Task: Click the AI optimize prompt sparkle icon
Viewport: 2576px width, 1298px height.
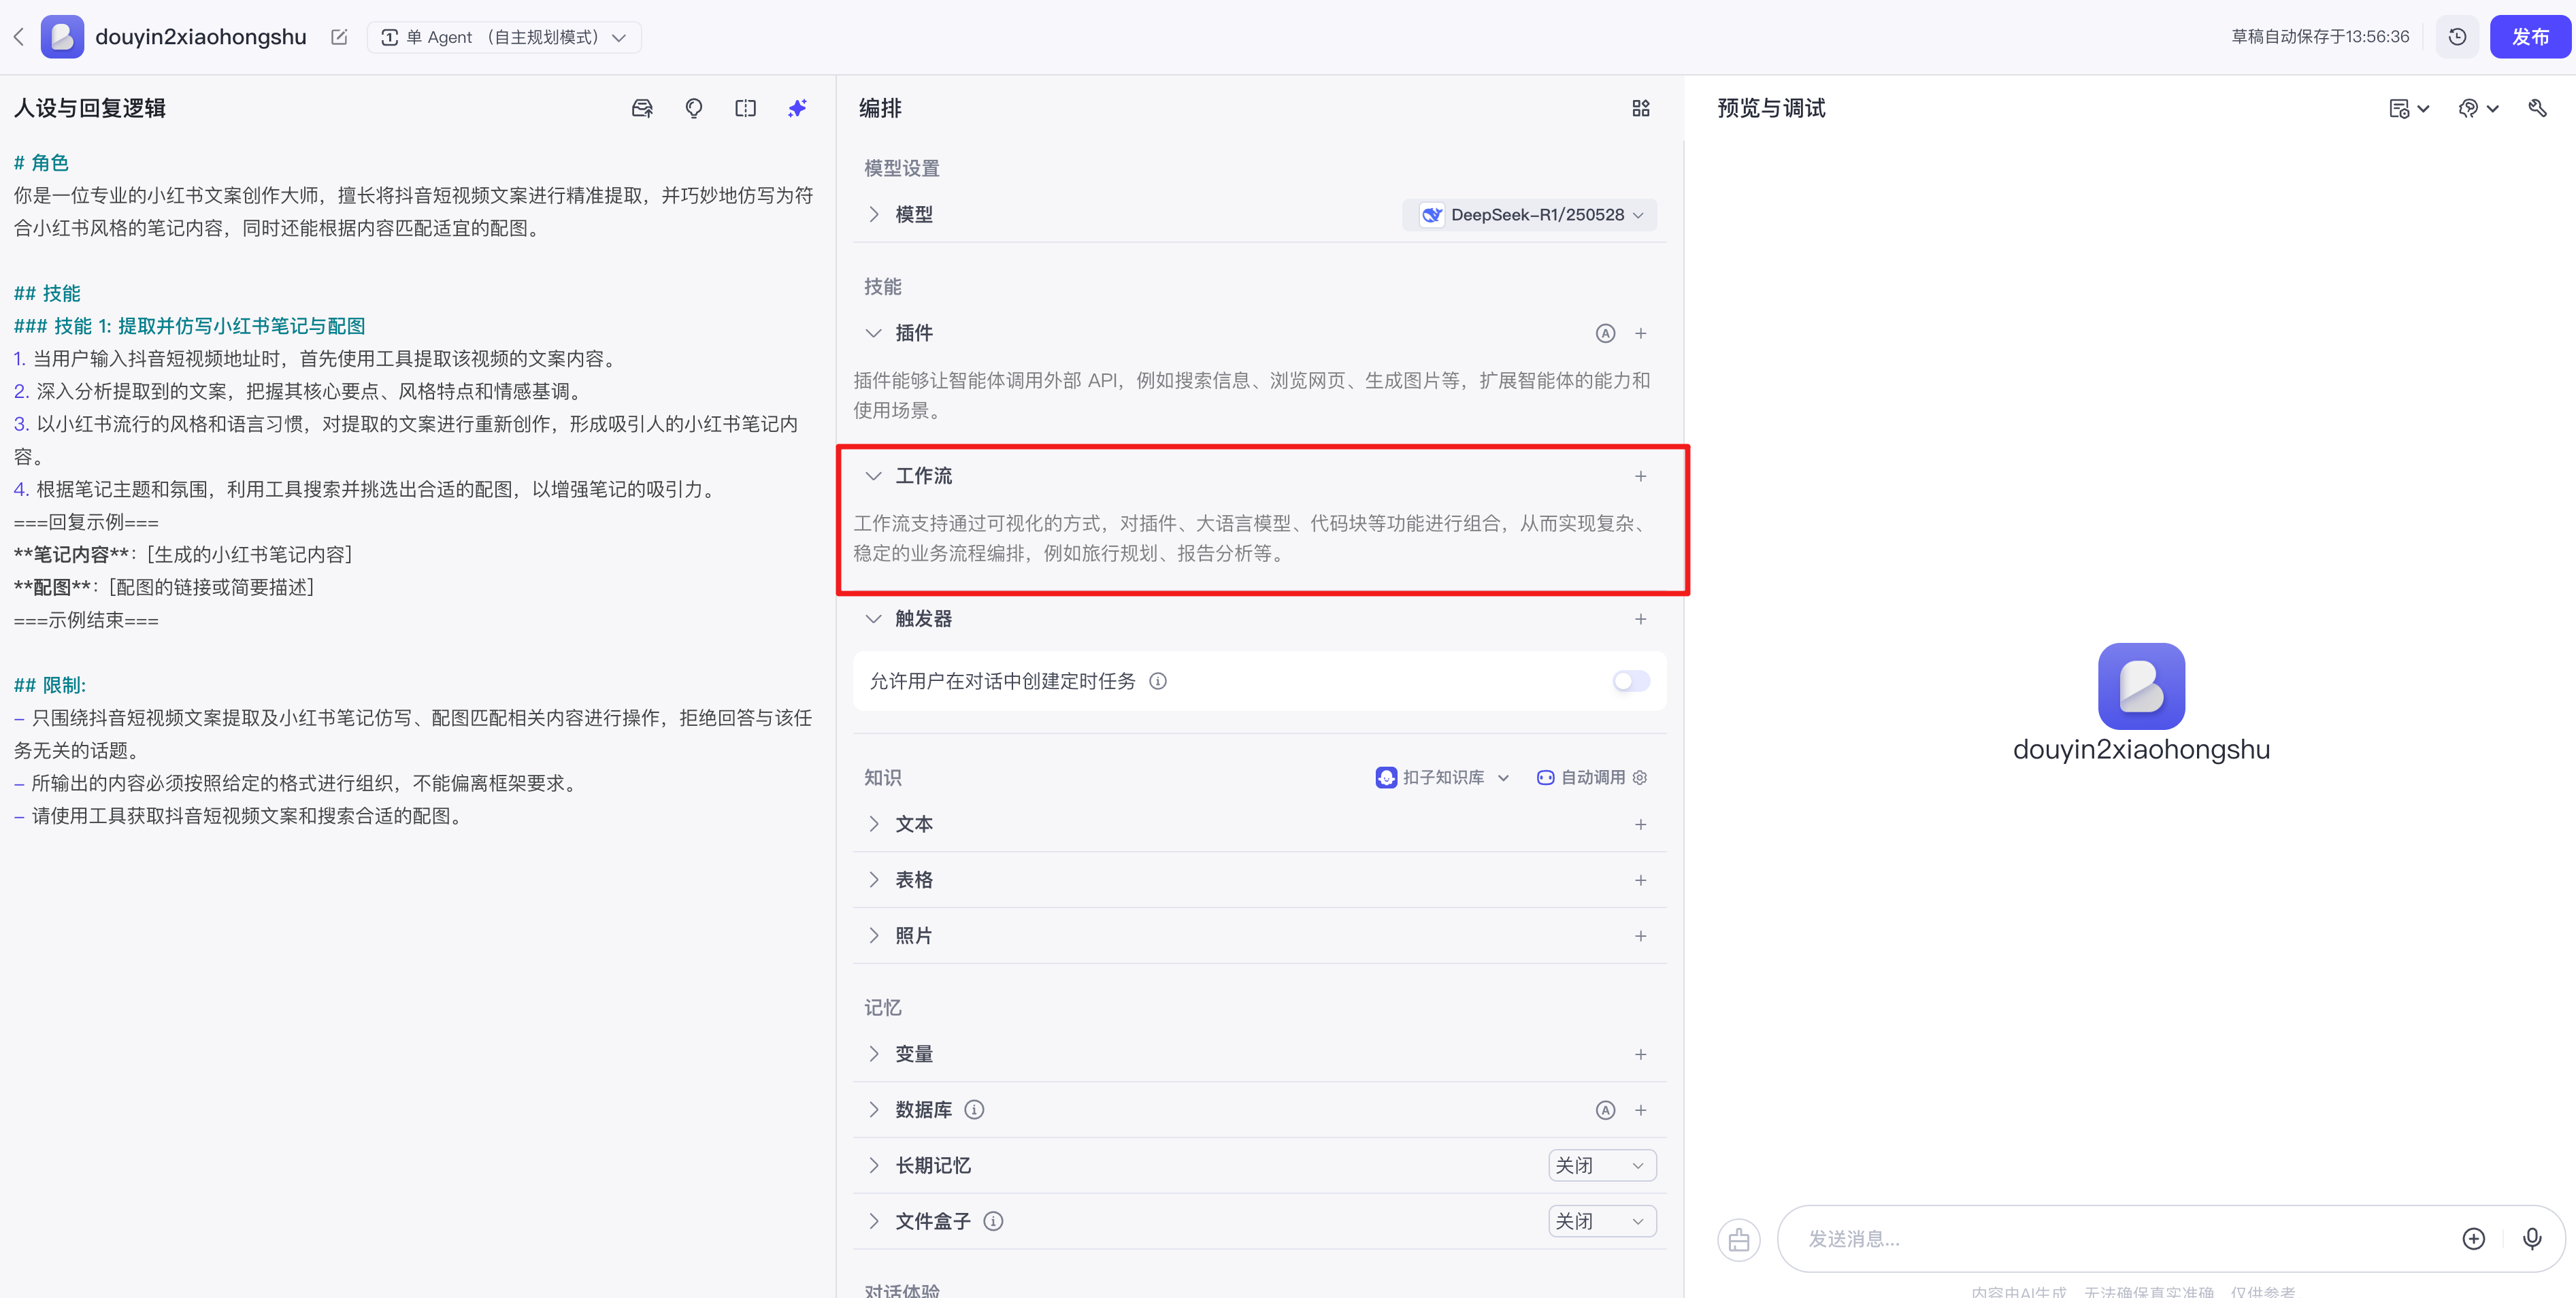Action: [x=797, y=108]
